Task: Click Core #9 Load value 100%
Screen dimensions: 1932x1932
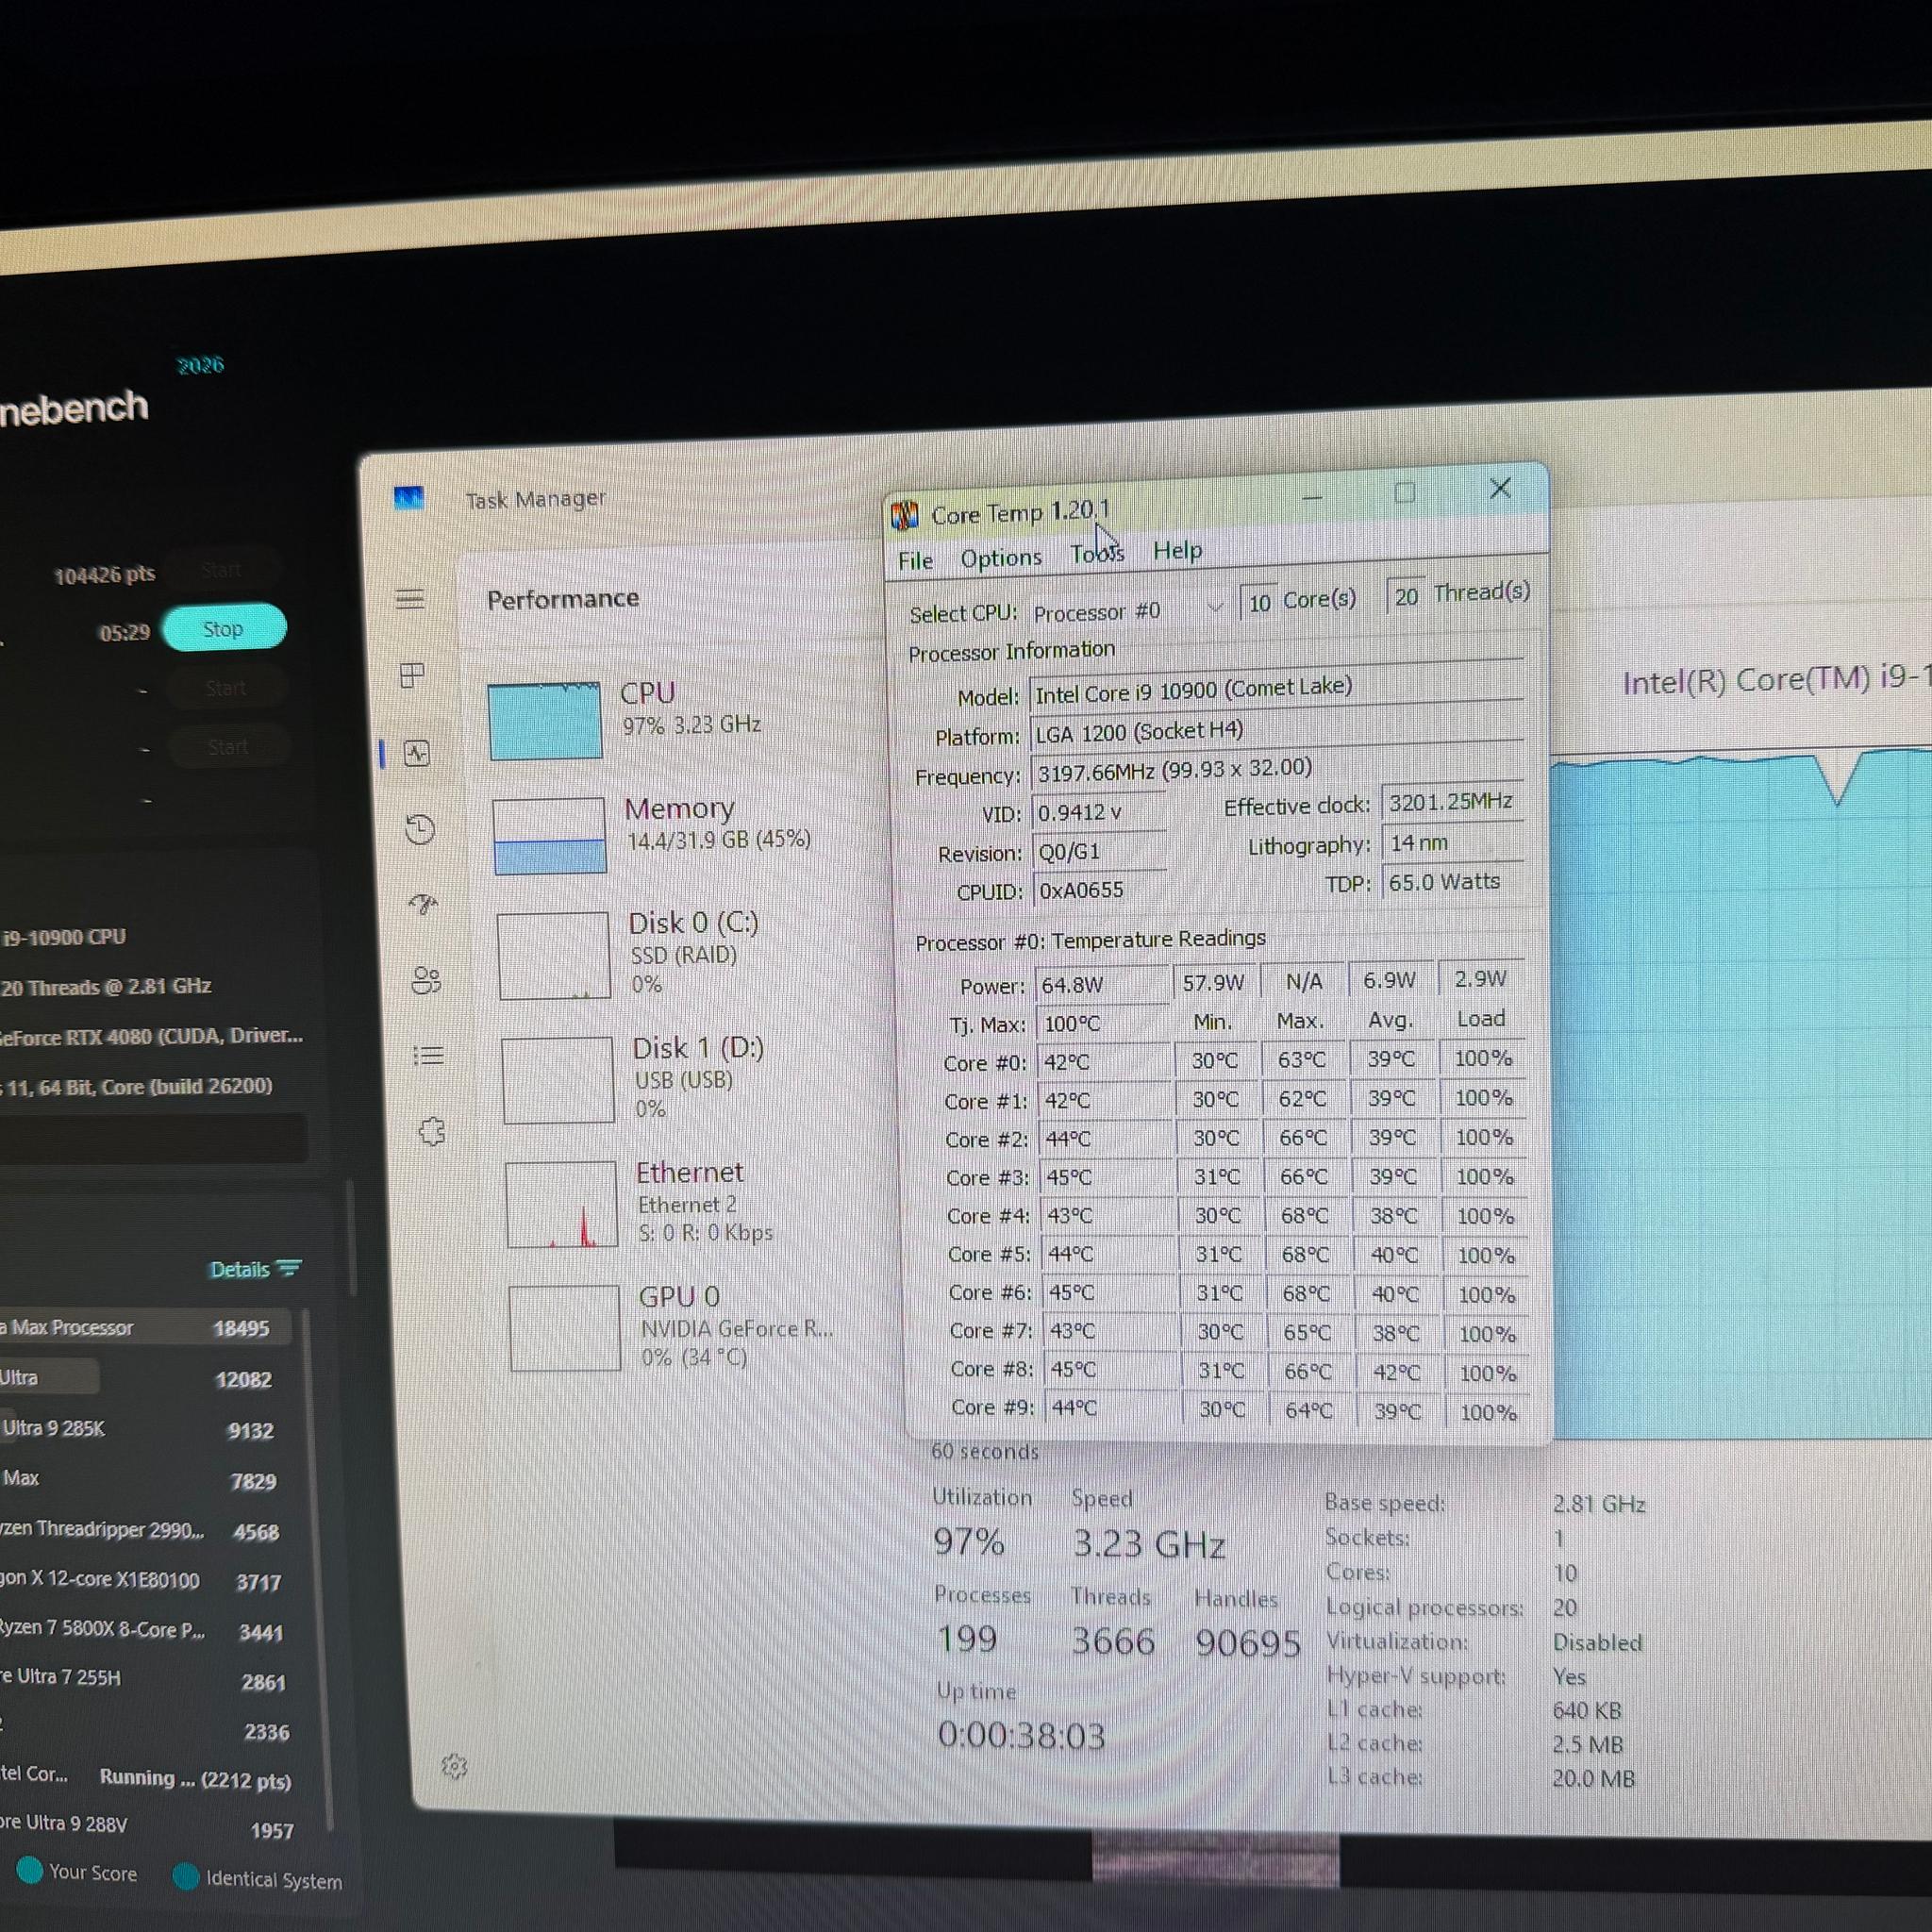Action: [1489, 1412]
